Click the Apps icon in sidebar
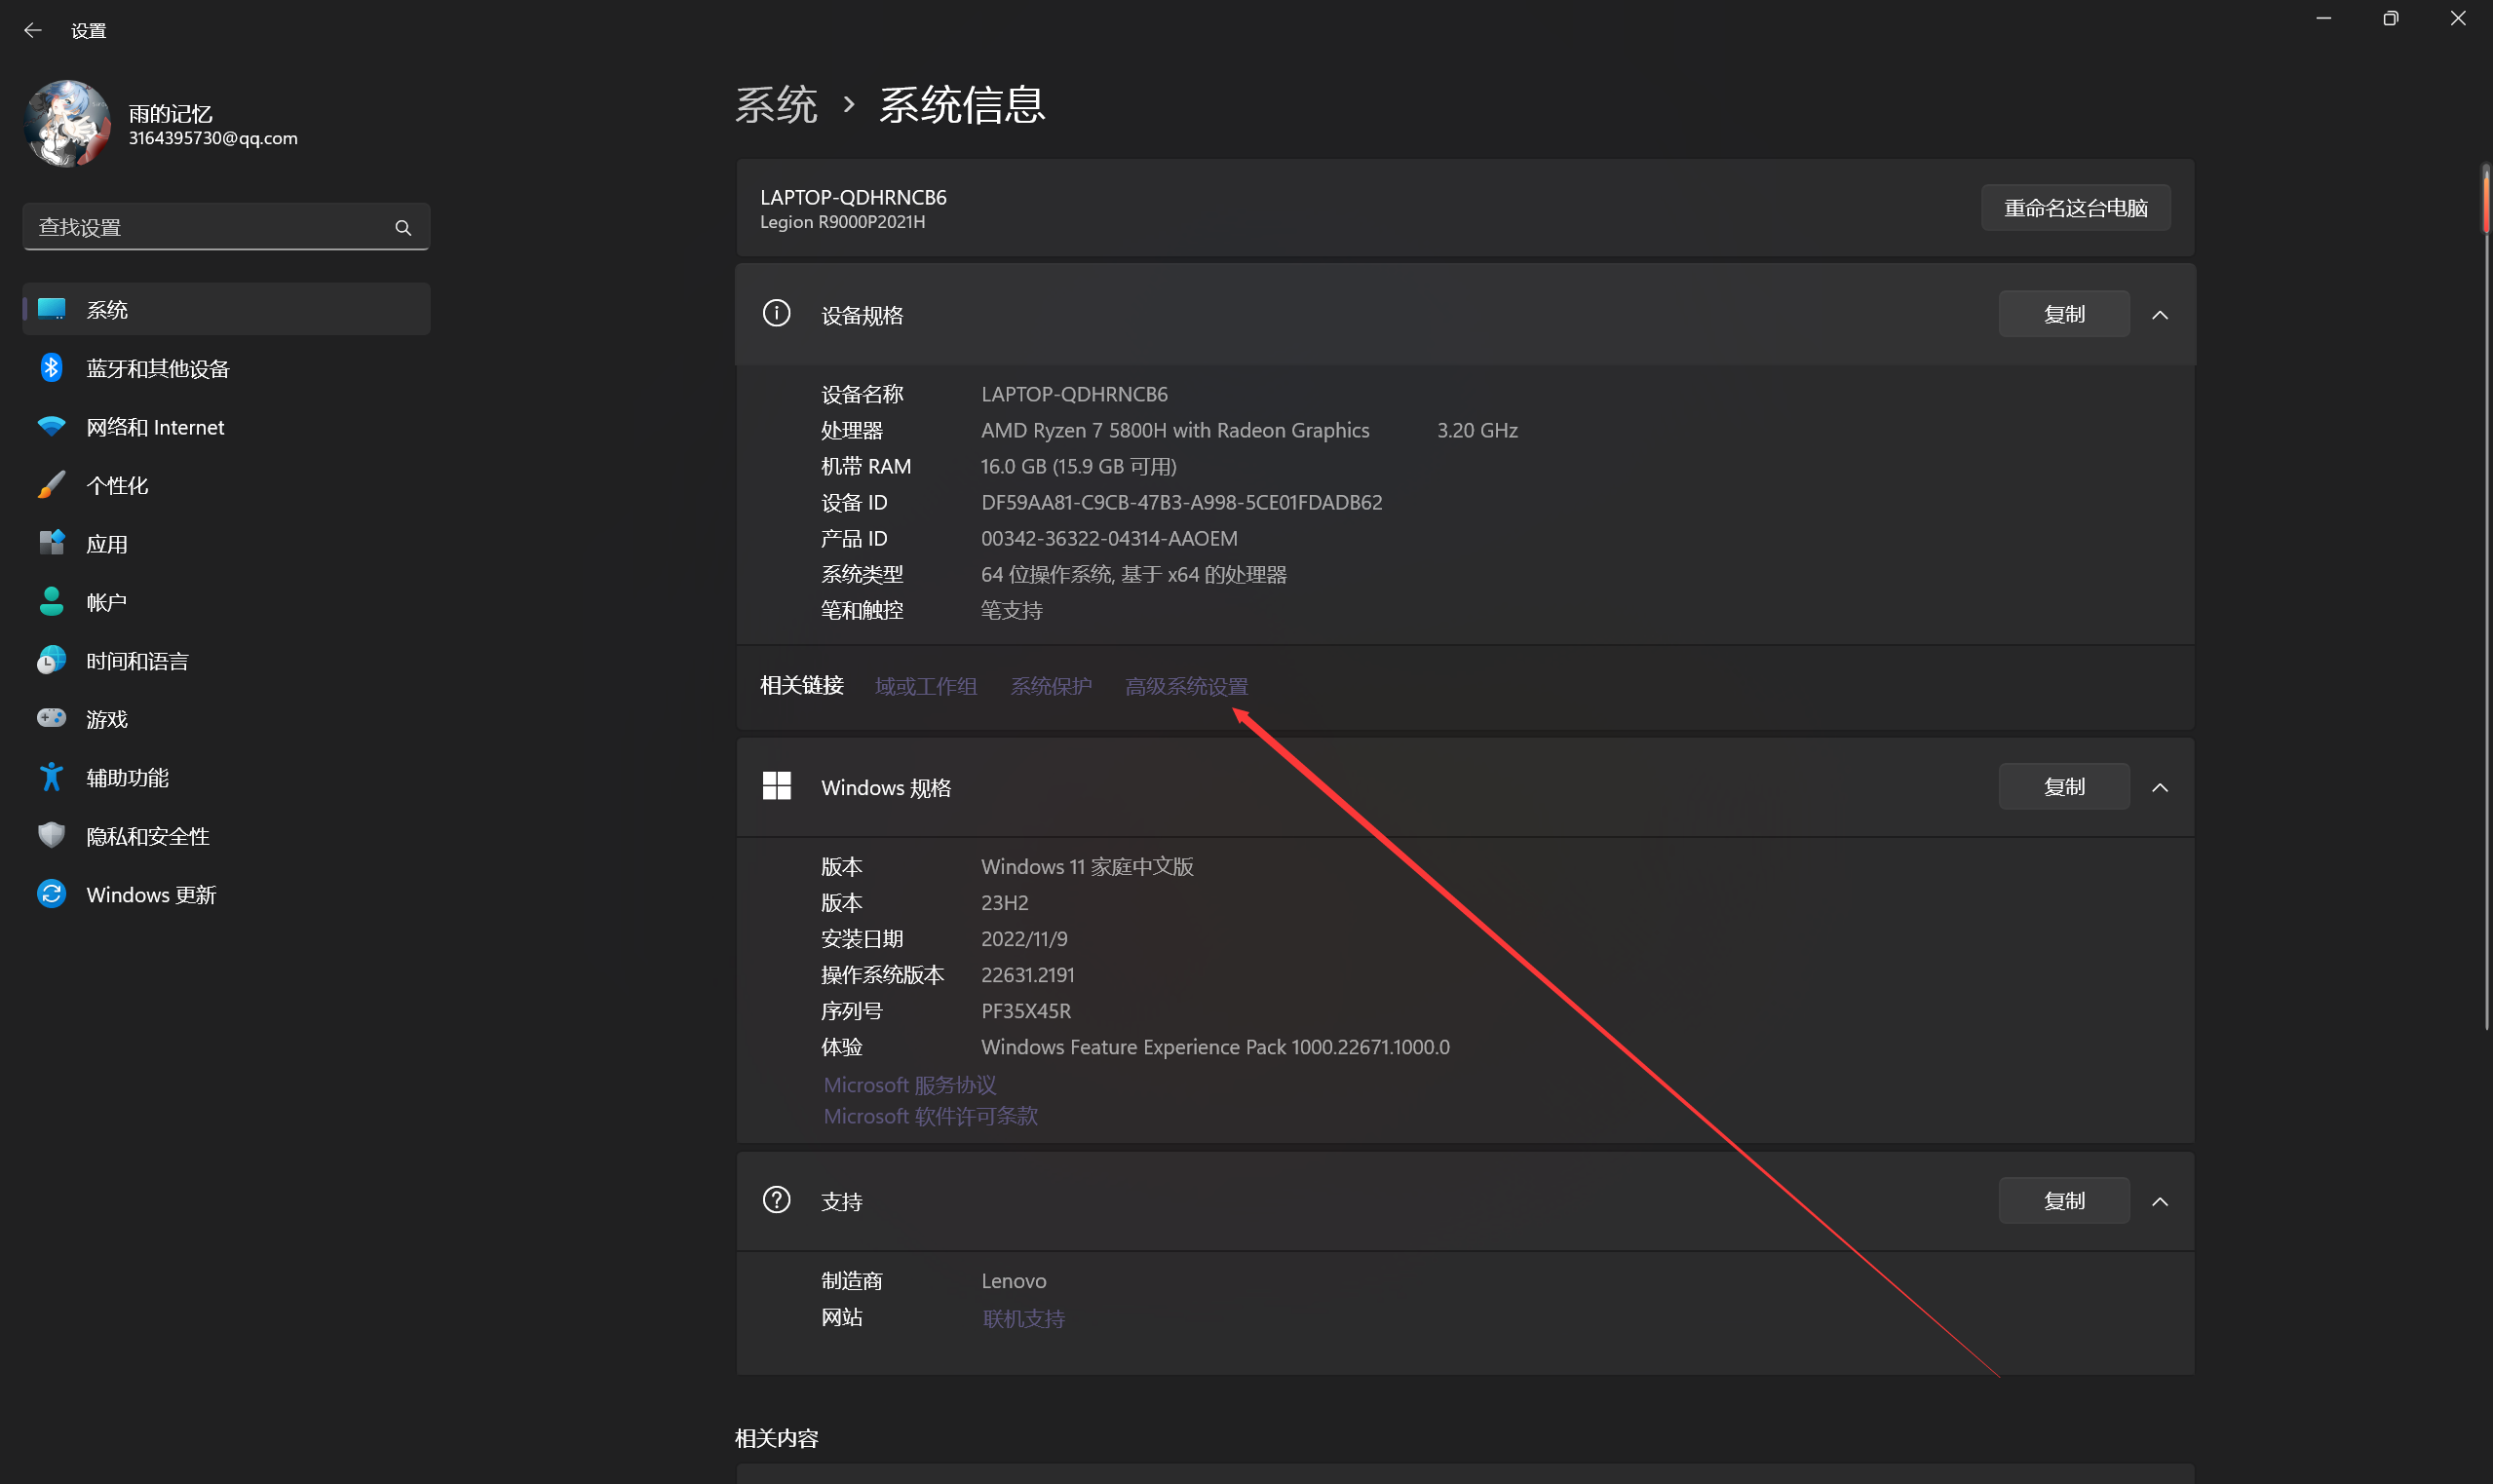 tap(51, 543)
